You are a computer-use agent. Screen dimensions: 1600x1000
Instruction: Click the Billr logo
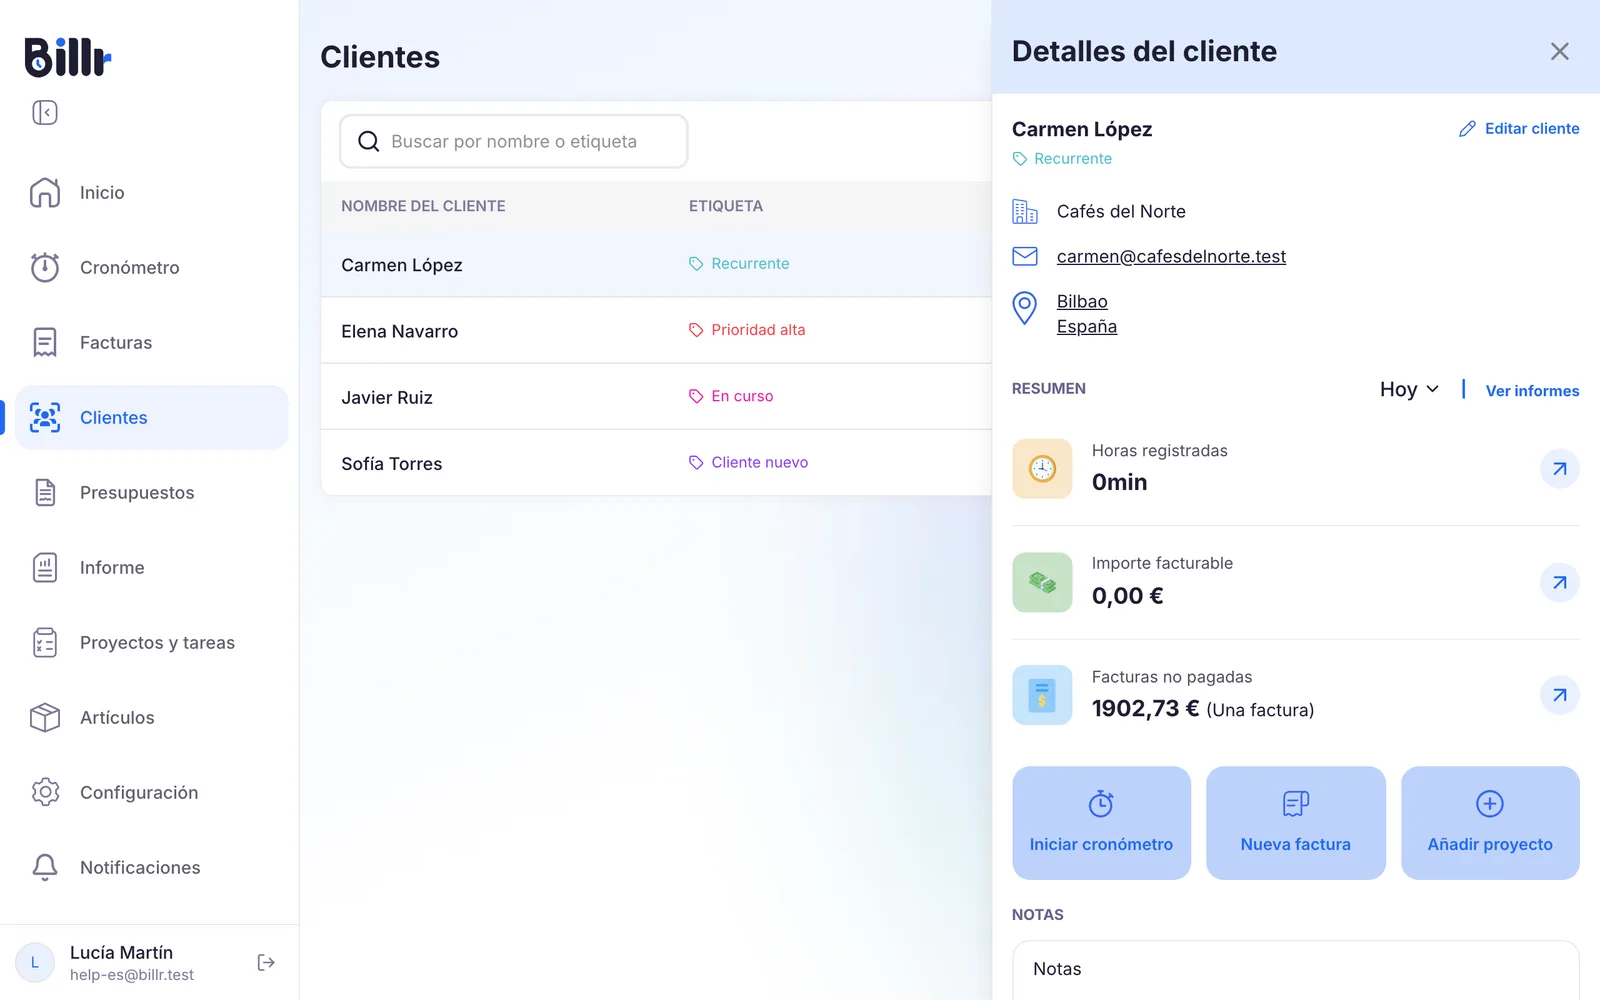(x=68, y=57)
